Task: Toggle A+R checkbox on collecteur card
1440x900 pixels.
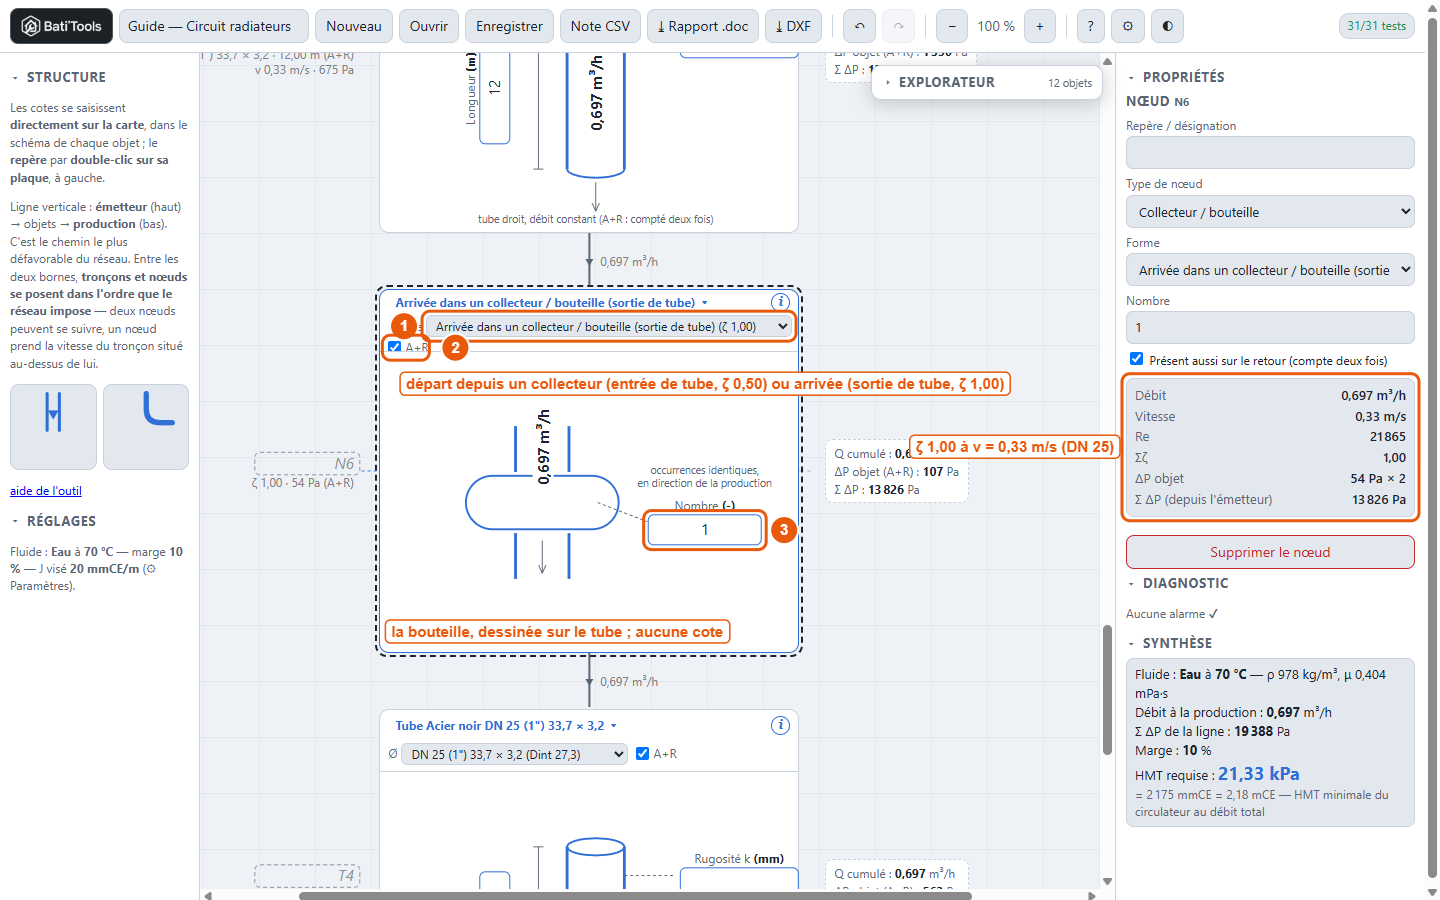Action: point(395,347)
